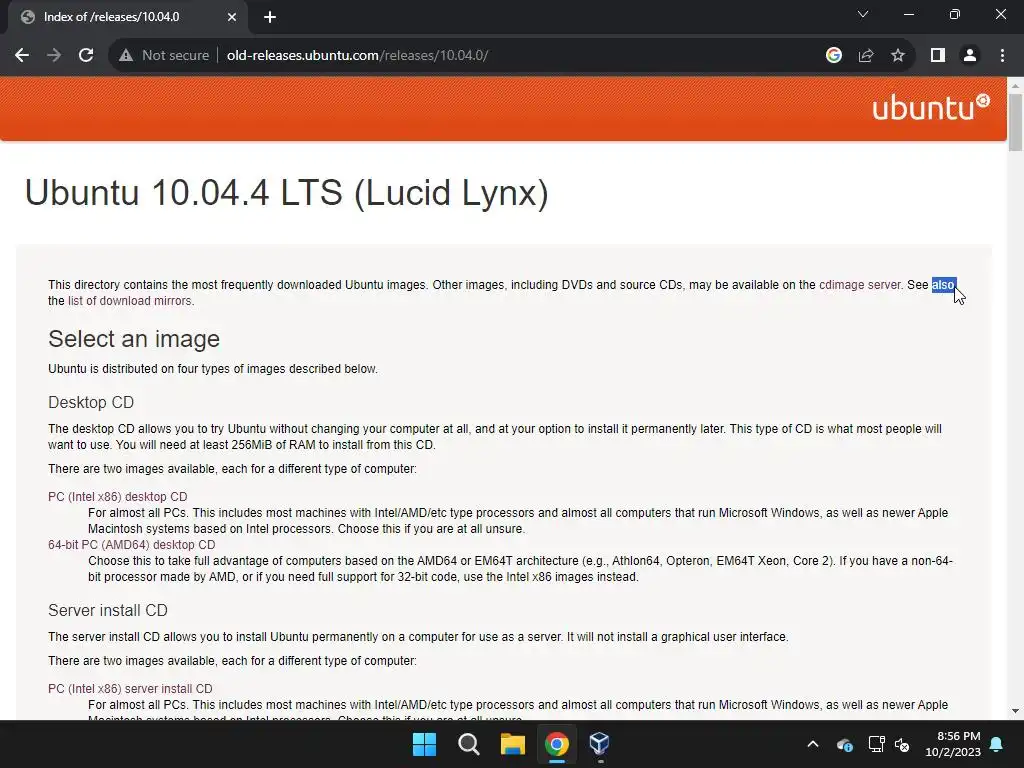Click the Ubuntu 10.04.4 LTS page heading
Screen dimensions: 1024x768
pos(286,193)
